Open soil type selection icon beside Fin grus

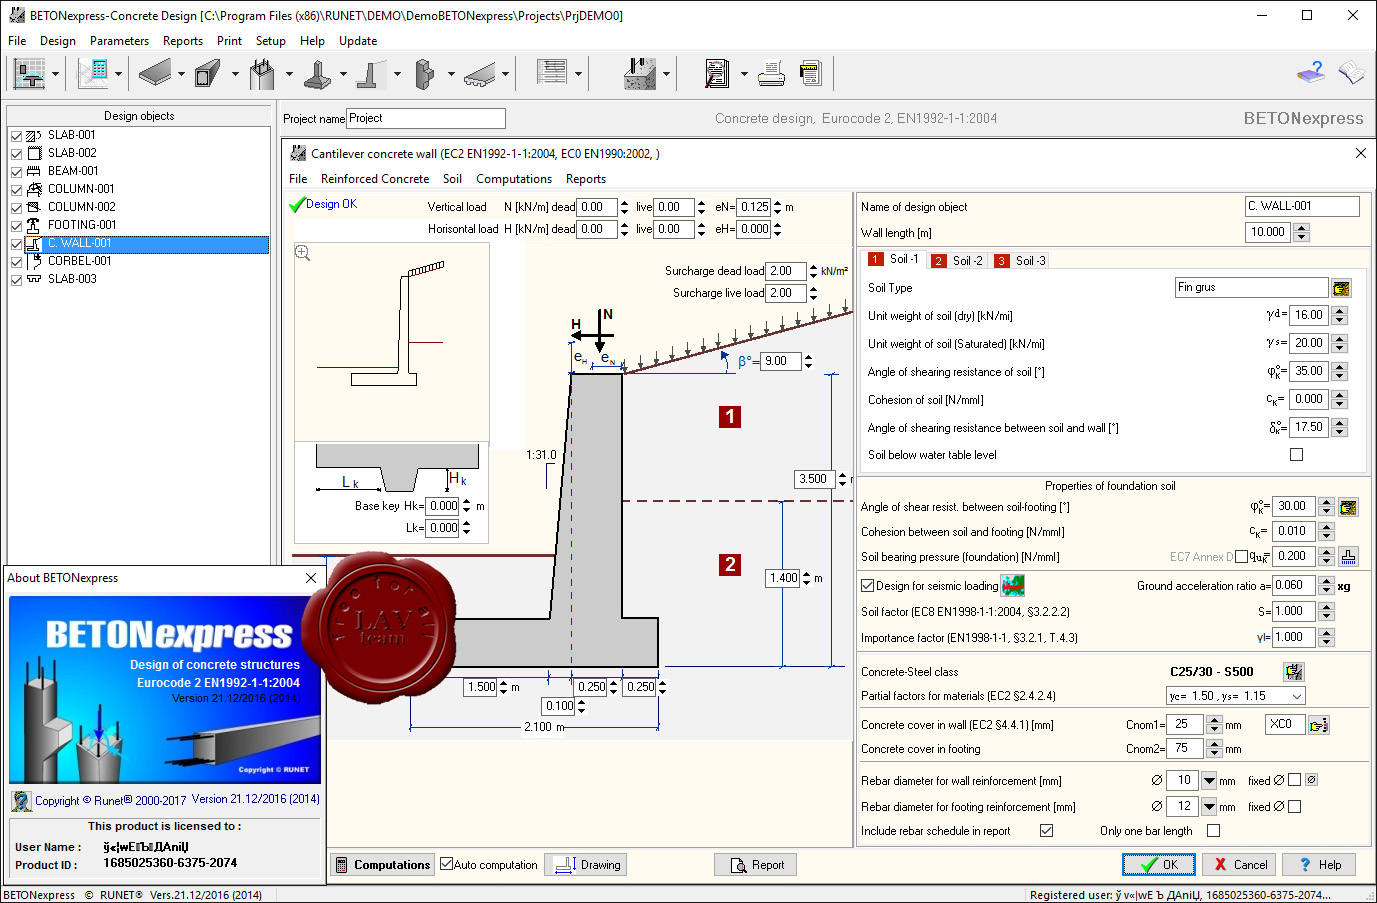pyautogui.click(x=1341, y=288)
